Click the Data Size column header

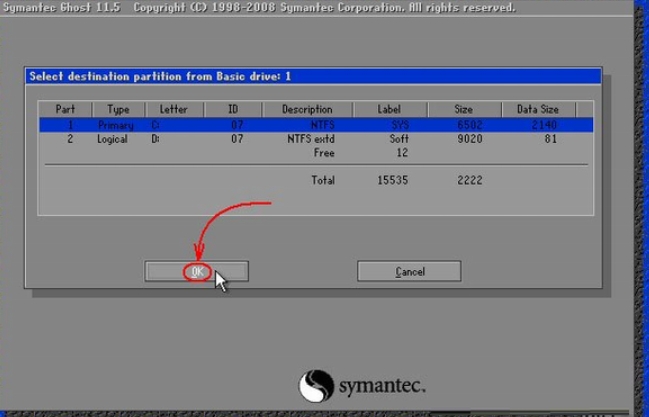(x=538, y=109)
